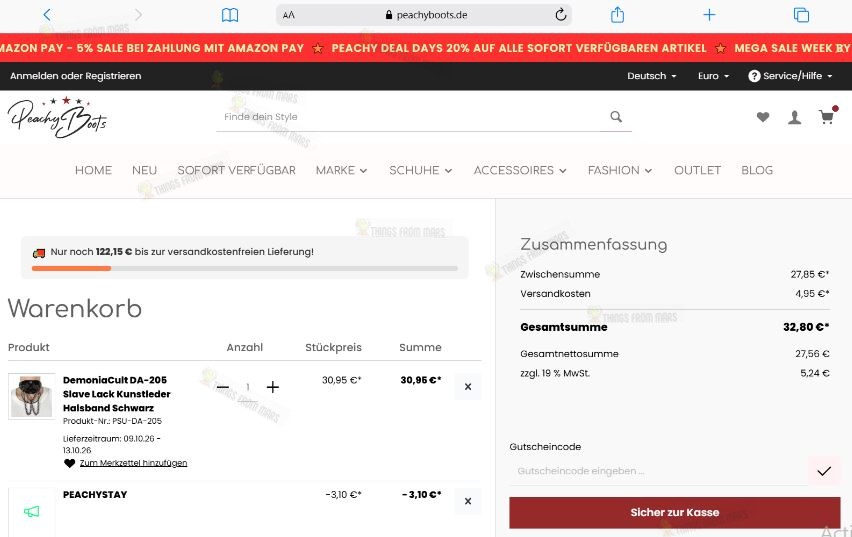The width and height of the screenshot is (852, 537).
Task: Remove the PEACHYSTAY voucher
Action: click(468, 501)
